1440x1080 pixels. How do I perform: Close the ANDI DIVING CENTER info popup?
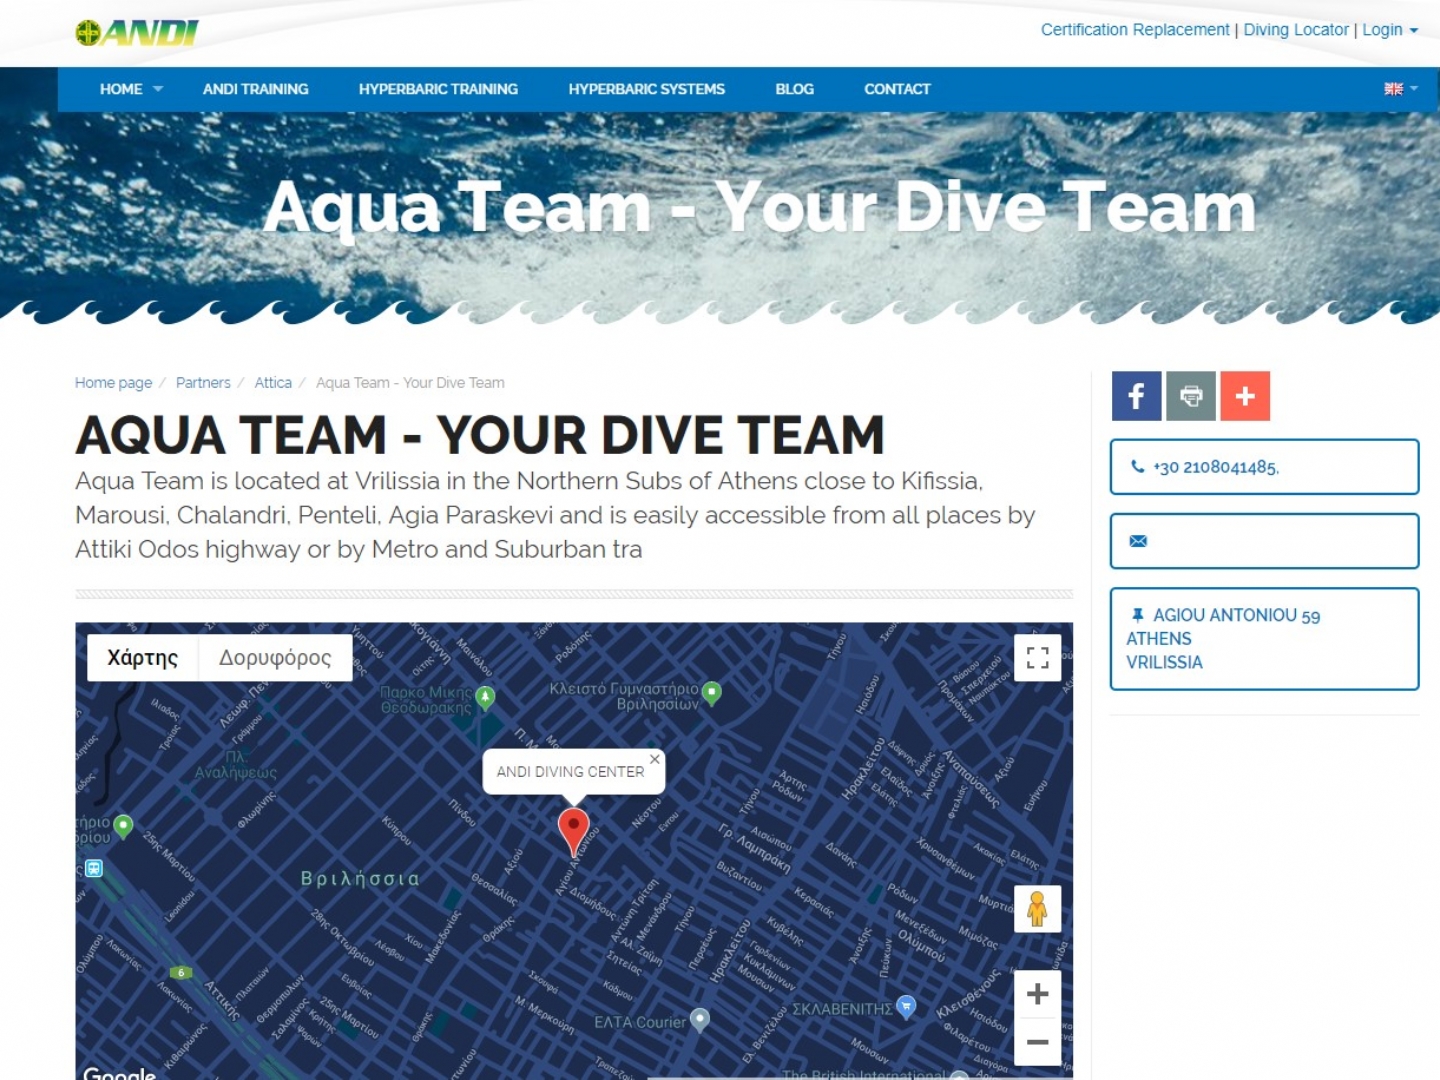pyautogui.click(x=655, y=759)
